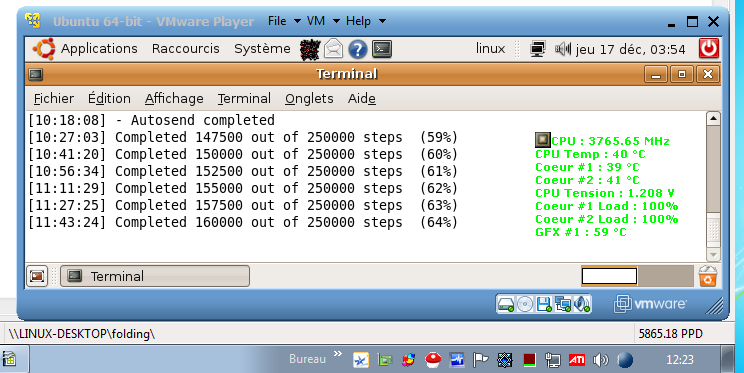Screen dimensions: 744x373
Task: Open the Fichier menu in Terminal
Action: click(x=54, y=98)
